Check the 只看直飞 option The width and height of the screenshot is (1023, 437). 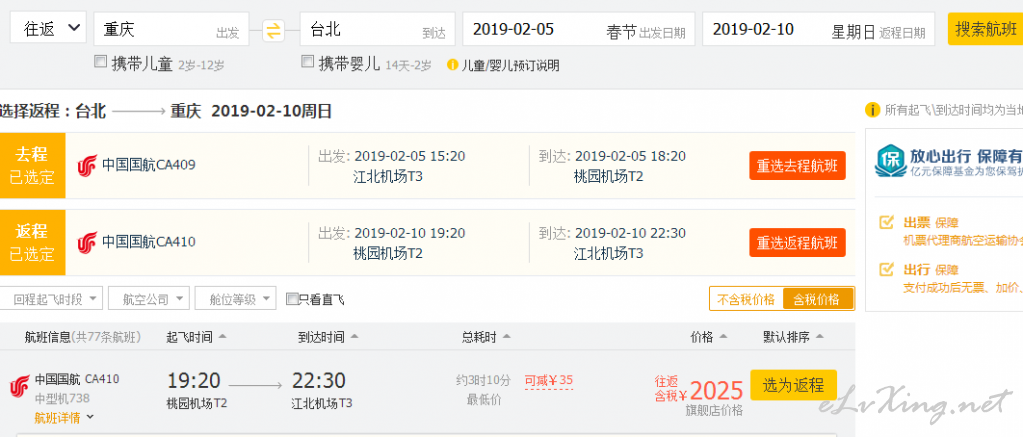292,299
